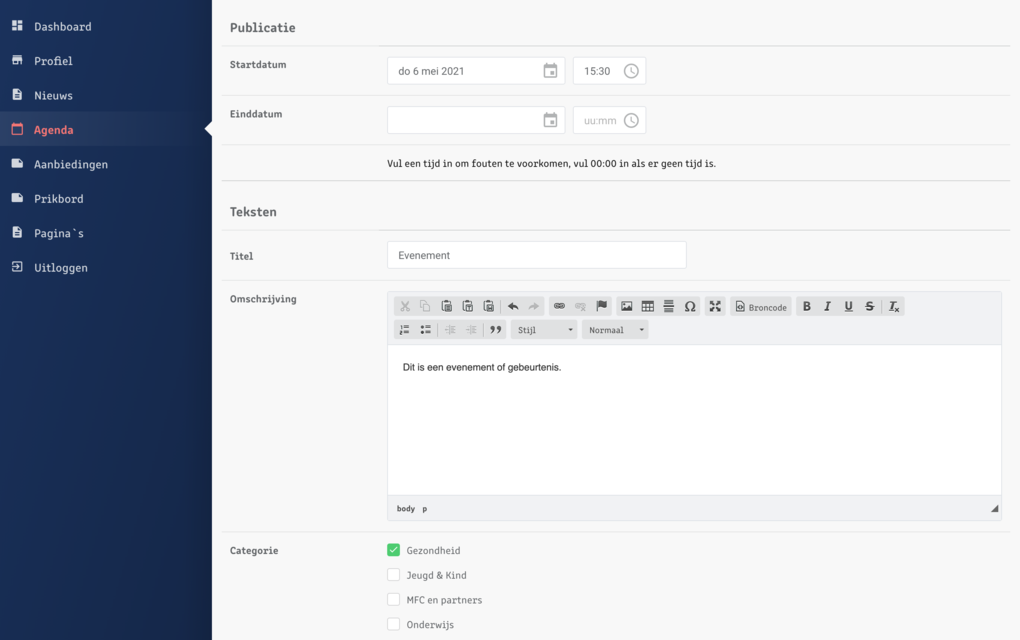The image size is (1020, 640).
Task: Insert an anchor using the flag icon
Action: pyautogui.click(x=602, y=307)
